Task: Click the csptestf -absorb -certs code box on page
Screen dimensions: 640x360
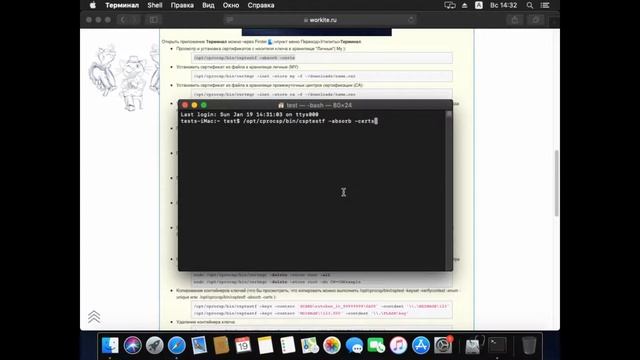Action: [x=322, y=58]
